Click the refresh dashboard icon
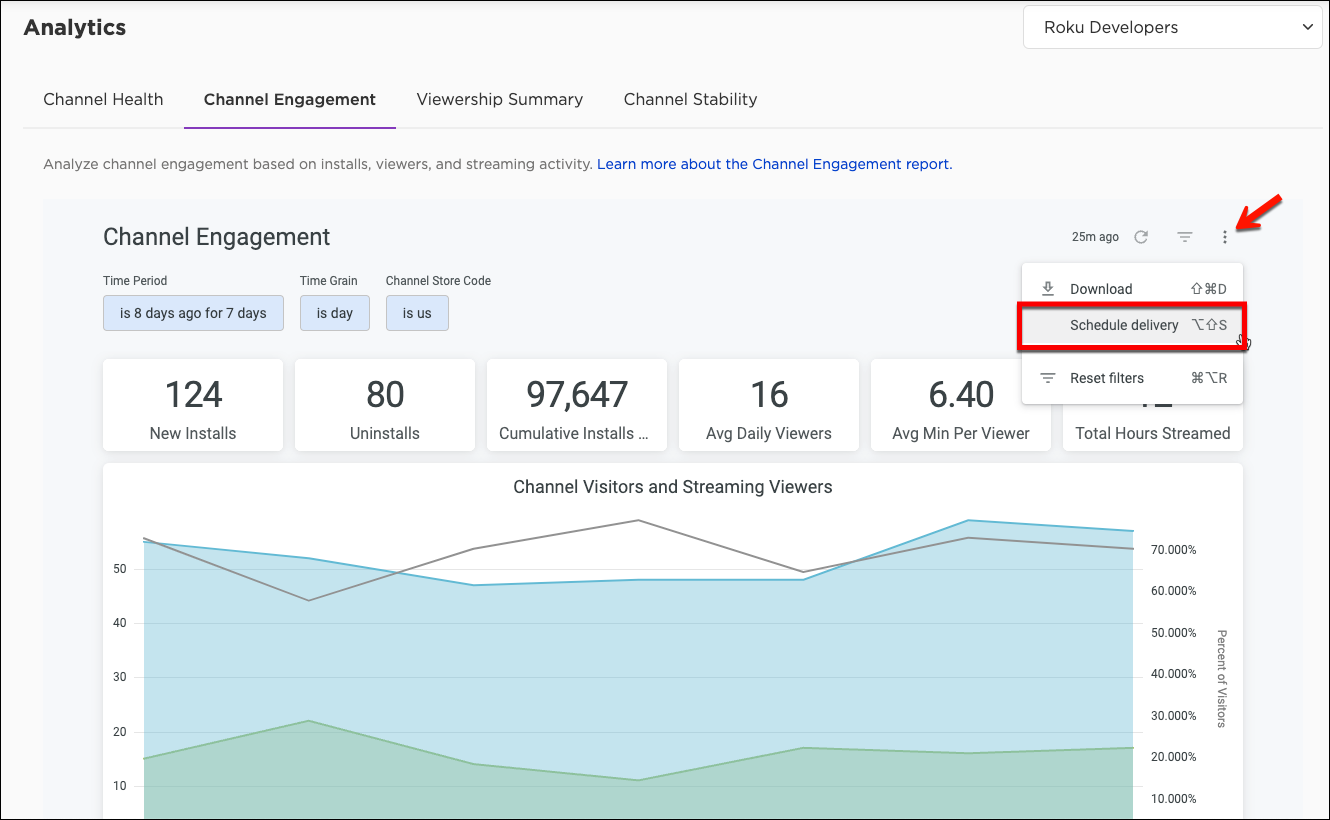Screen dimensions: 1330x820 (x=1141, y=237)
